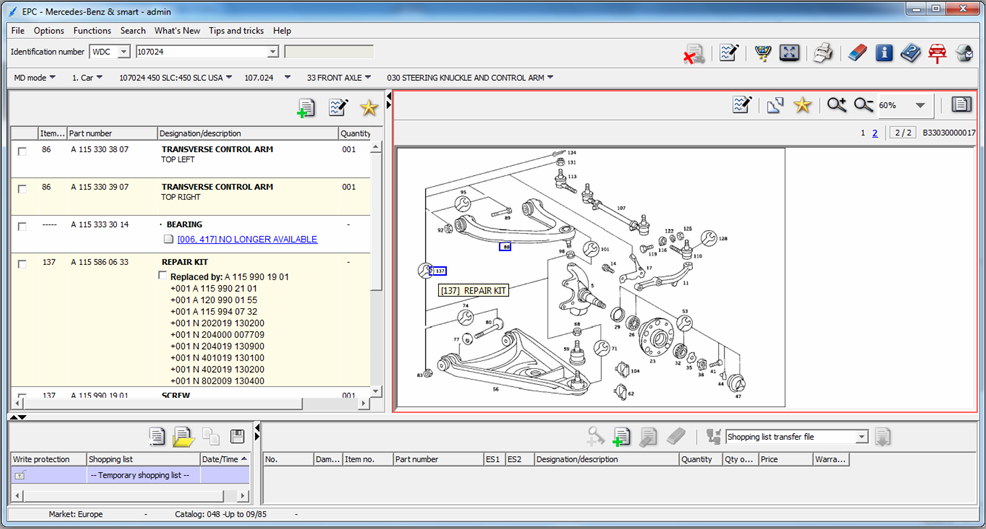Check the REPAIR KIT row checkbox
This screenshot has height=529, width=986.
click(23, 264)
